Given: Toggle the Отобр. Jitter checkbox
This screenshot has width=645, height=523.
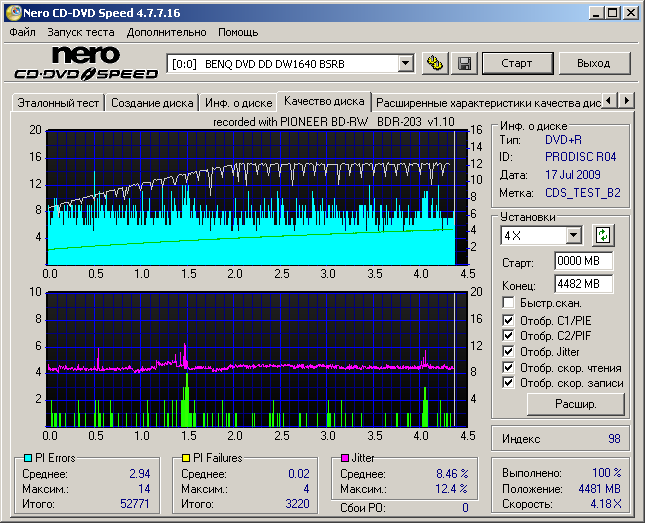Looking at the screenshot, I should [509, 351].
